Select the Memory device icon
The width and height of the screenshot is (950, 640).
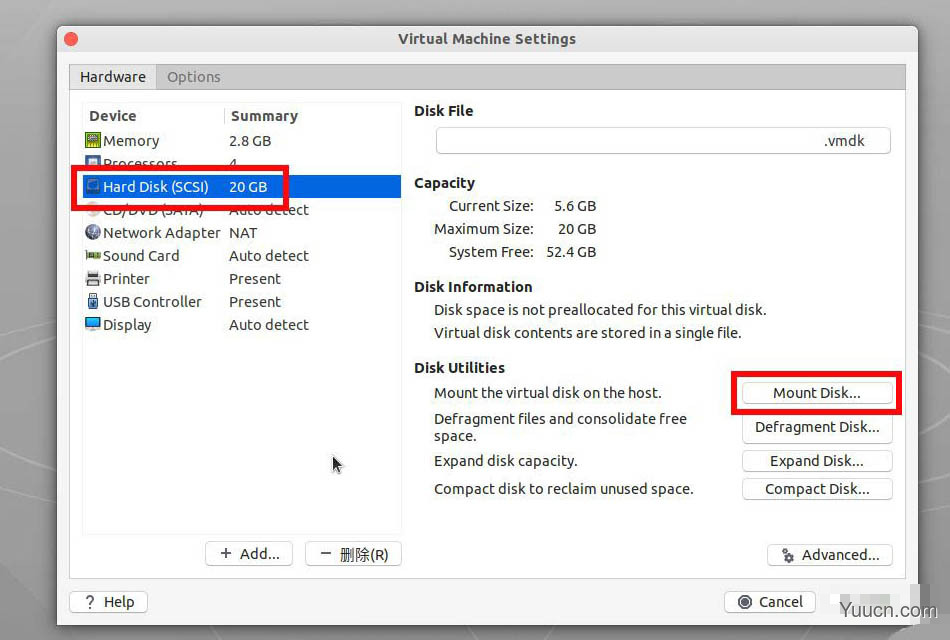[93, 141]
